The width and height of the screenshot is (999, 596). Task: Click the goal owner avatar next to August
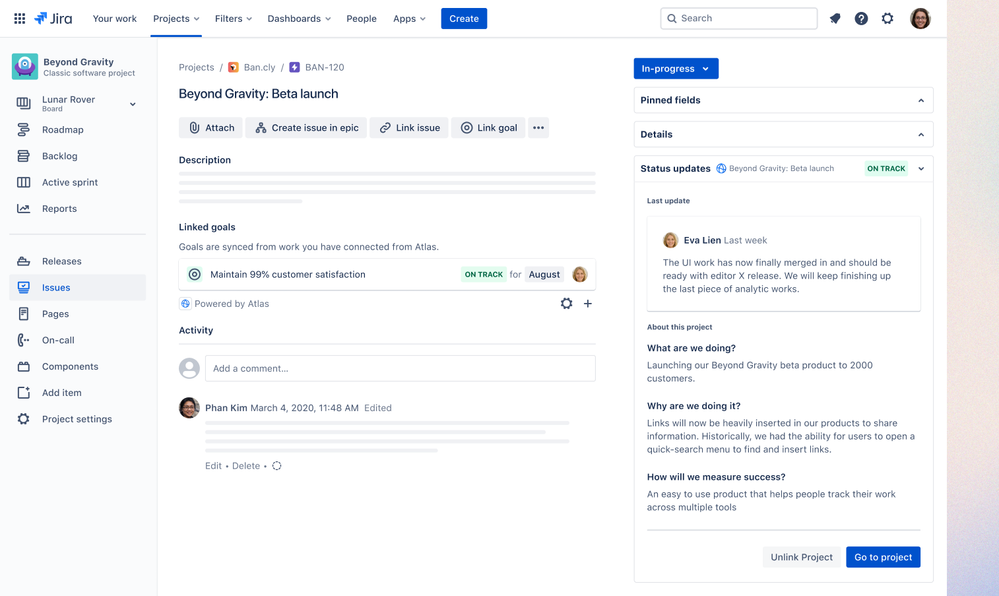tap(579, 274)
